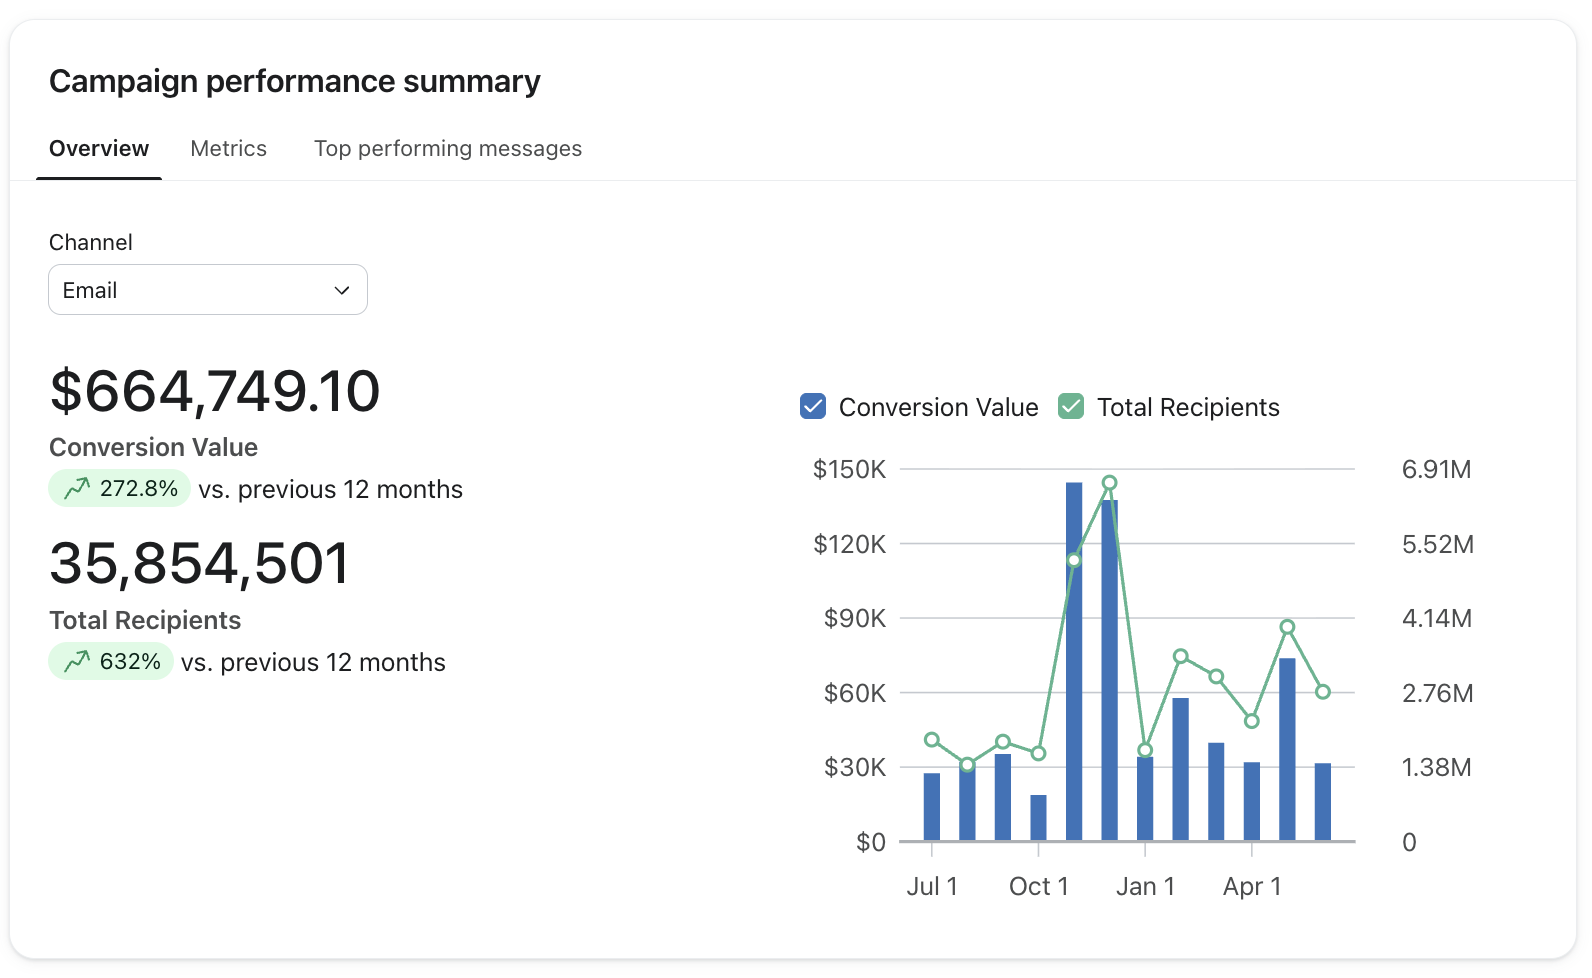Image resolution: width=1592 pixels, height=978 pixels.
Task: Click the Jul 1 x-axis label
Action: [x=932, y=886]
